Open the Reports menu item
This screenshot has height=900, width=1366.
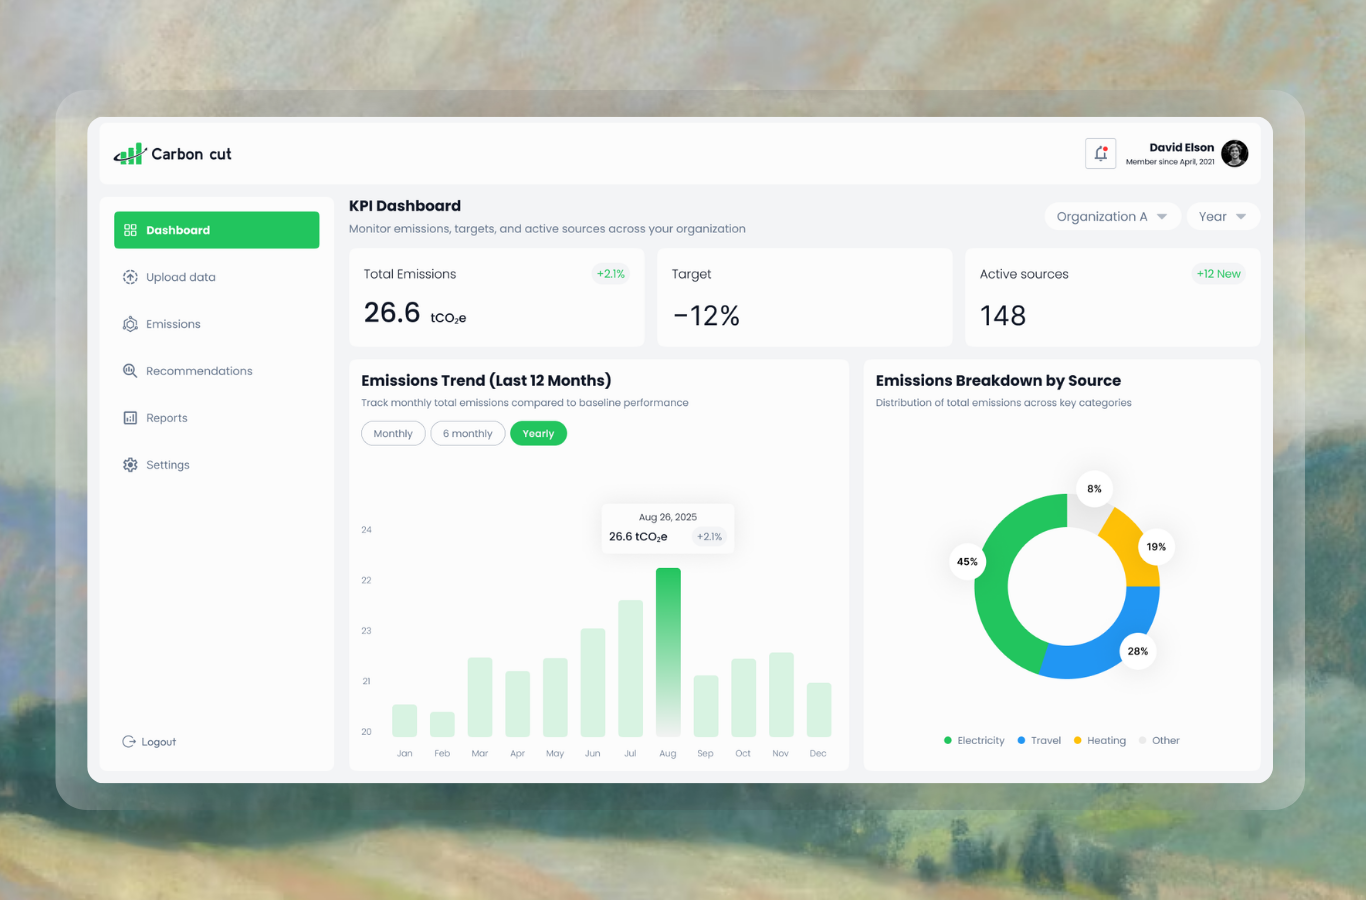tap(167, 418)
